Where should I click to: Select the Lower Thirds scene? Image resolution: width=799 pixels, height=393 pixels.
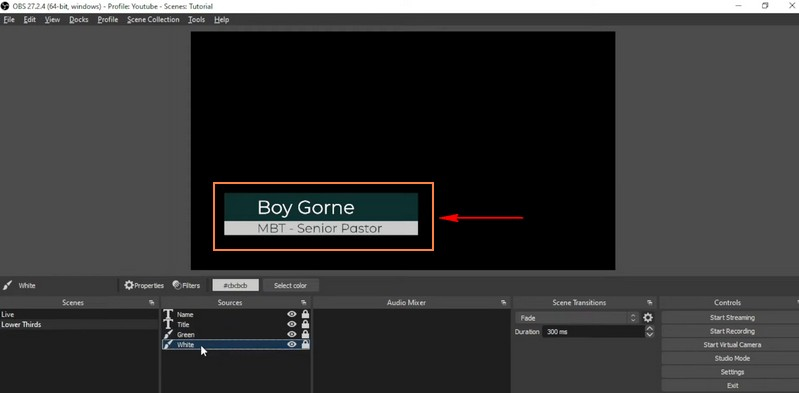pos(79,325)
